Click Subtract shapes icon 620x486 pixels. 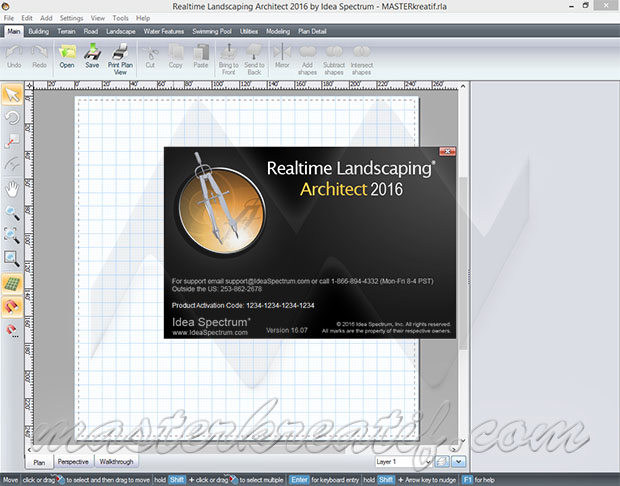pyautogui.click(x=334, y=59)
